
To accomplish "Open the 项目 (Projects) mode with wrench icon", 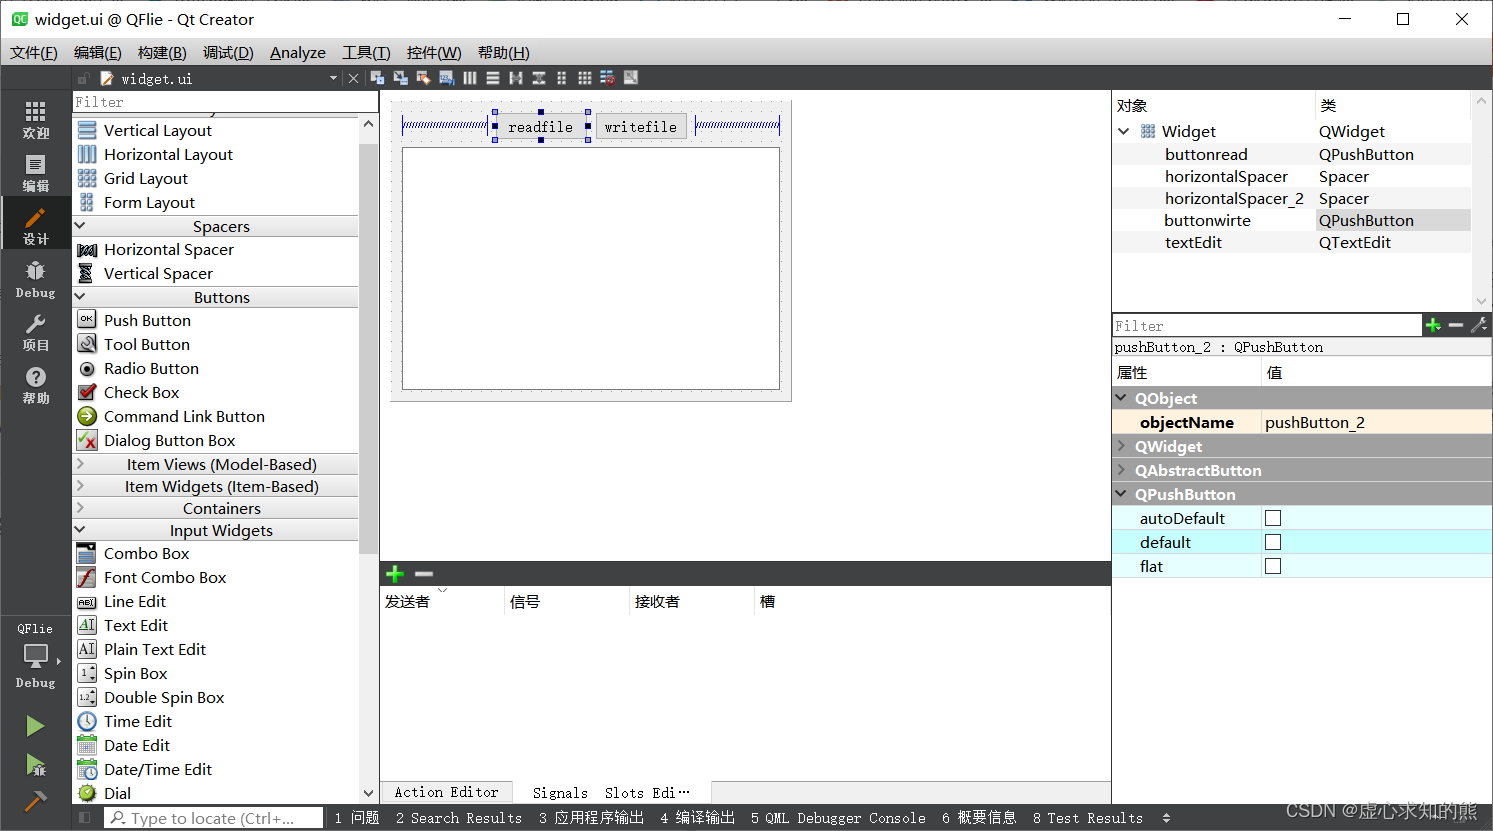I will 35,332.
